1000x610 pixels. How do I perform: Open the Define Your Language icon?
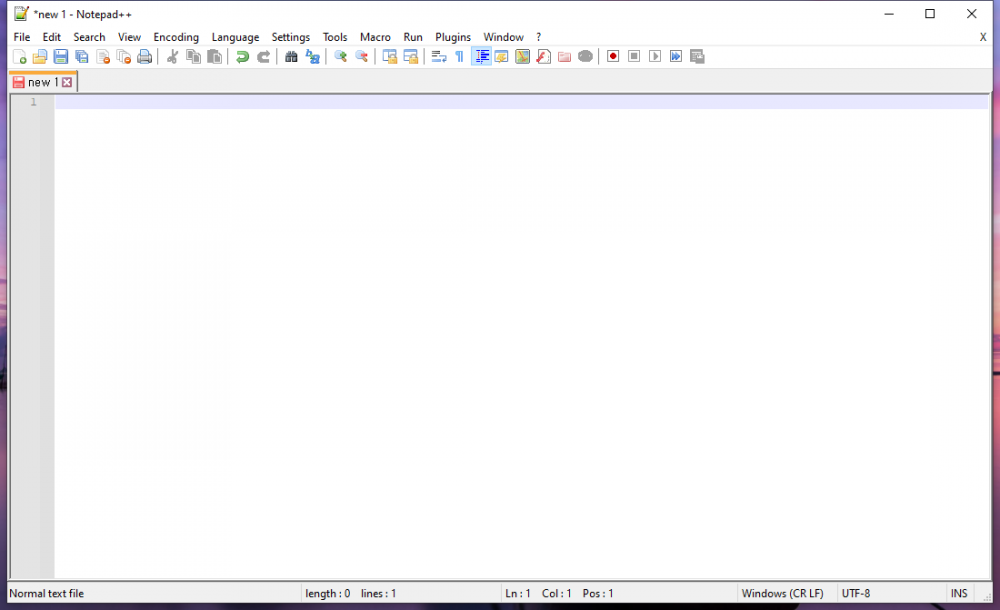pos(501,57)
